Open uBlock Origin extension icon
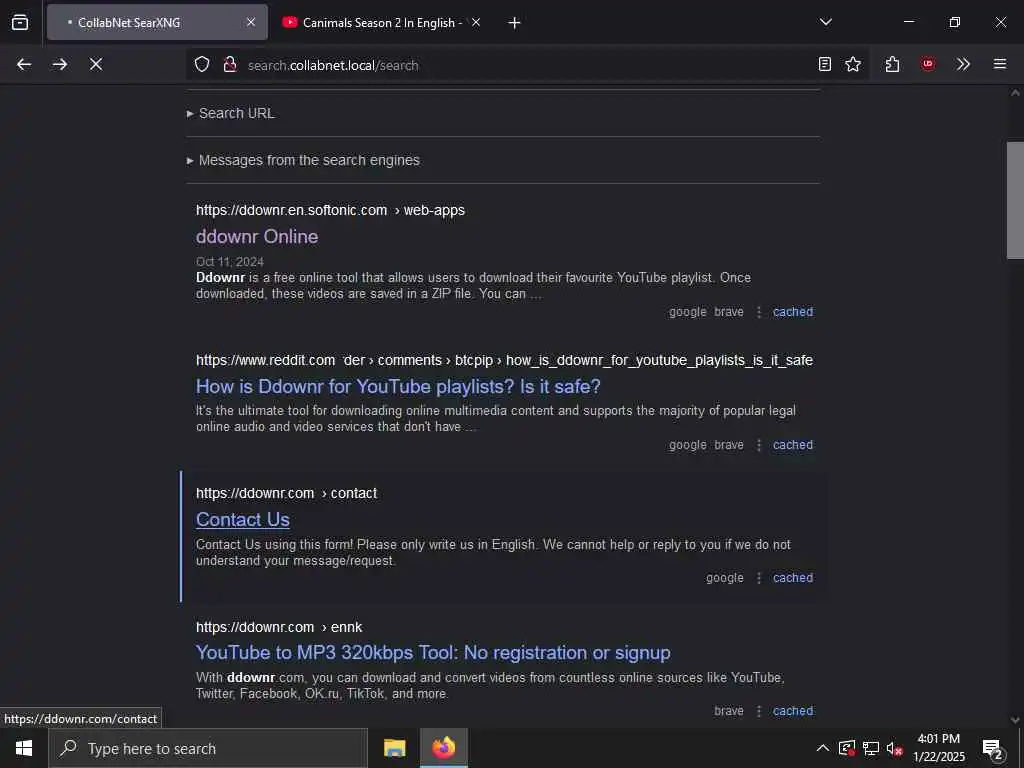The height and width of the screenshot is (768, 1024). pyautogui.click(x=928, y=64)
